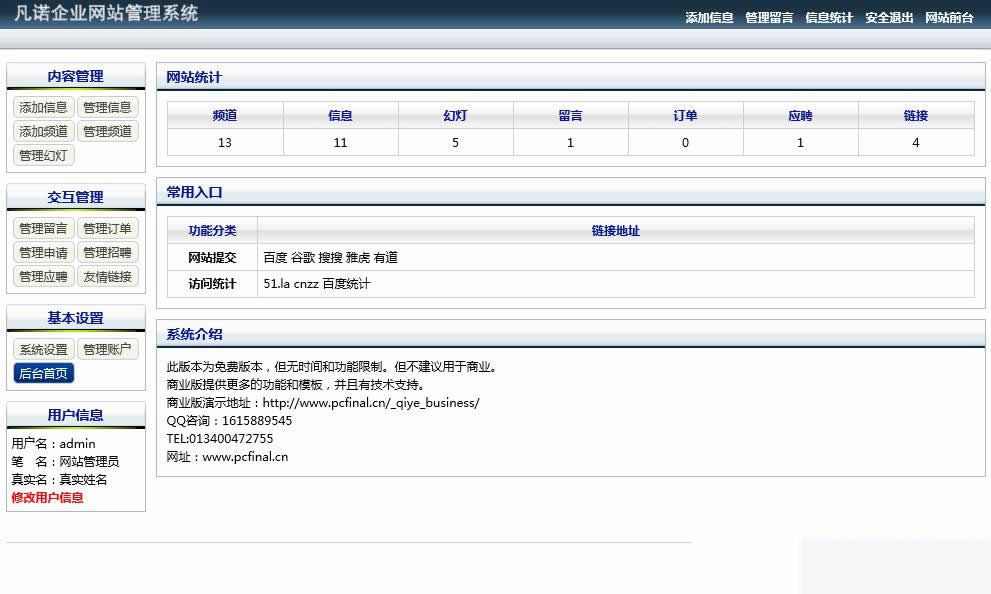The image size is (991, 594).
Task: Click 管理留言 in the interaction panel
Action: (42, 228)
